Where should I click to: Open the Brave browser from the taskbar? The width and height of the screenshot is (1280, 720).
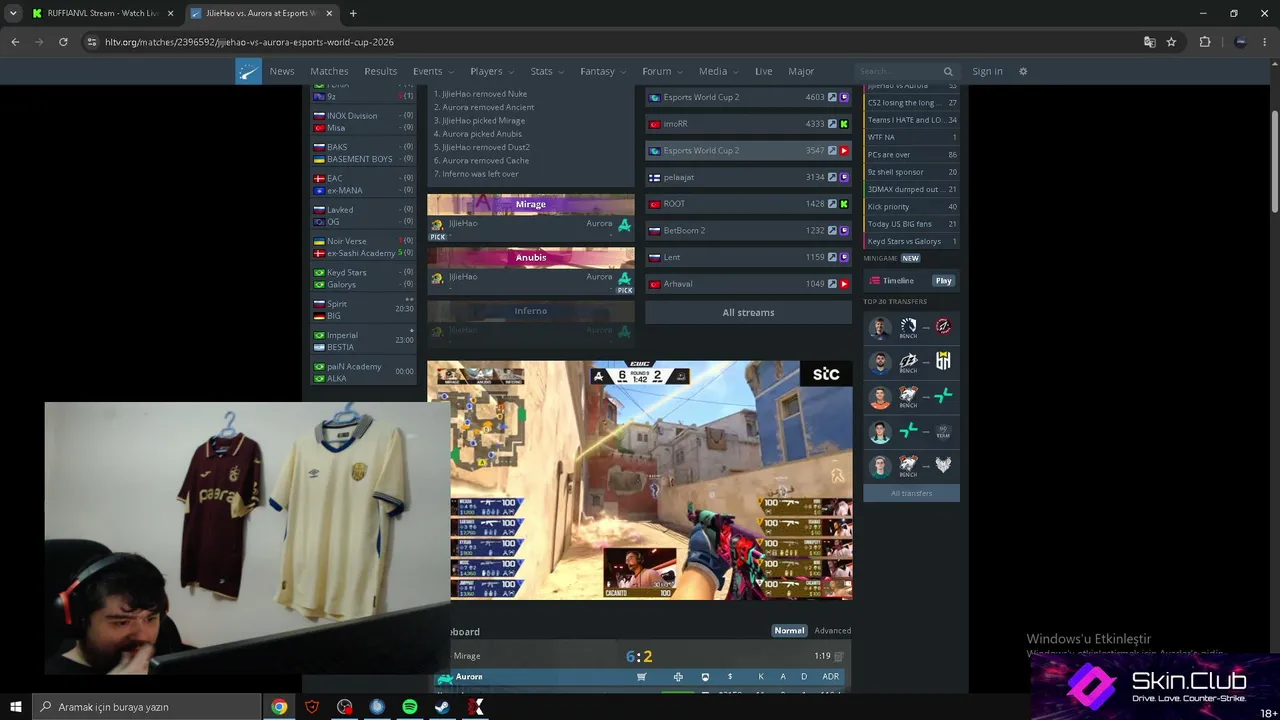click(312, 707)
